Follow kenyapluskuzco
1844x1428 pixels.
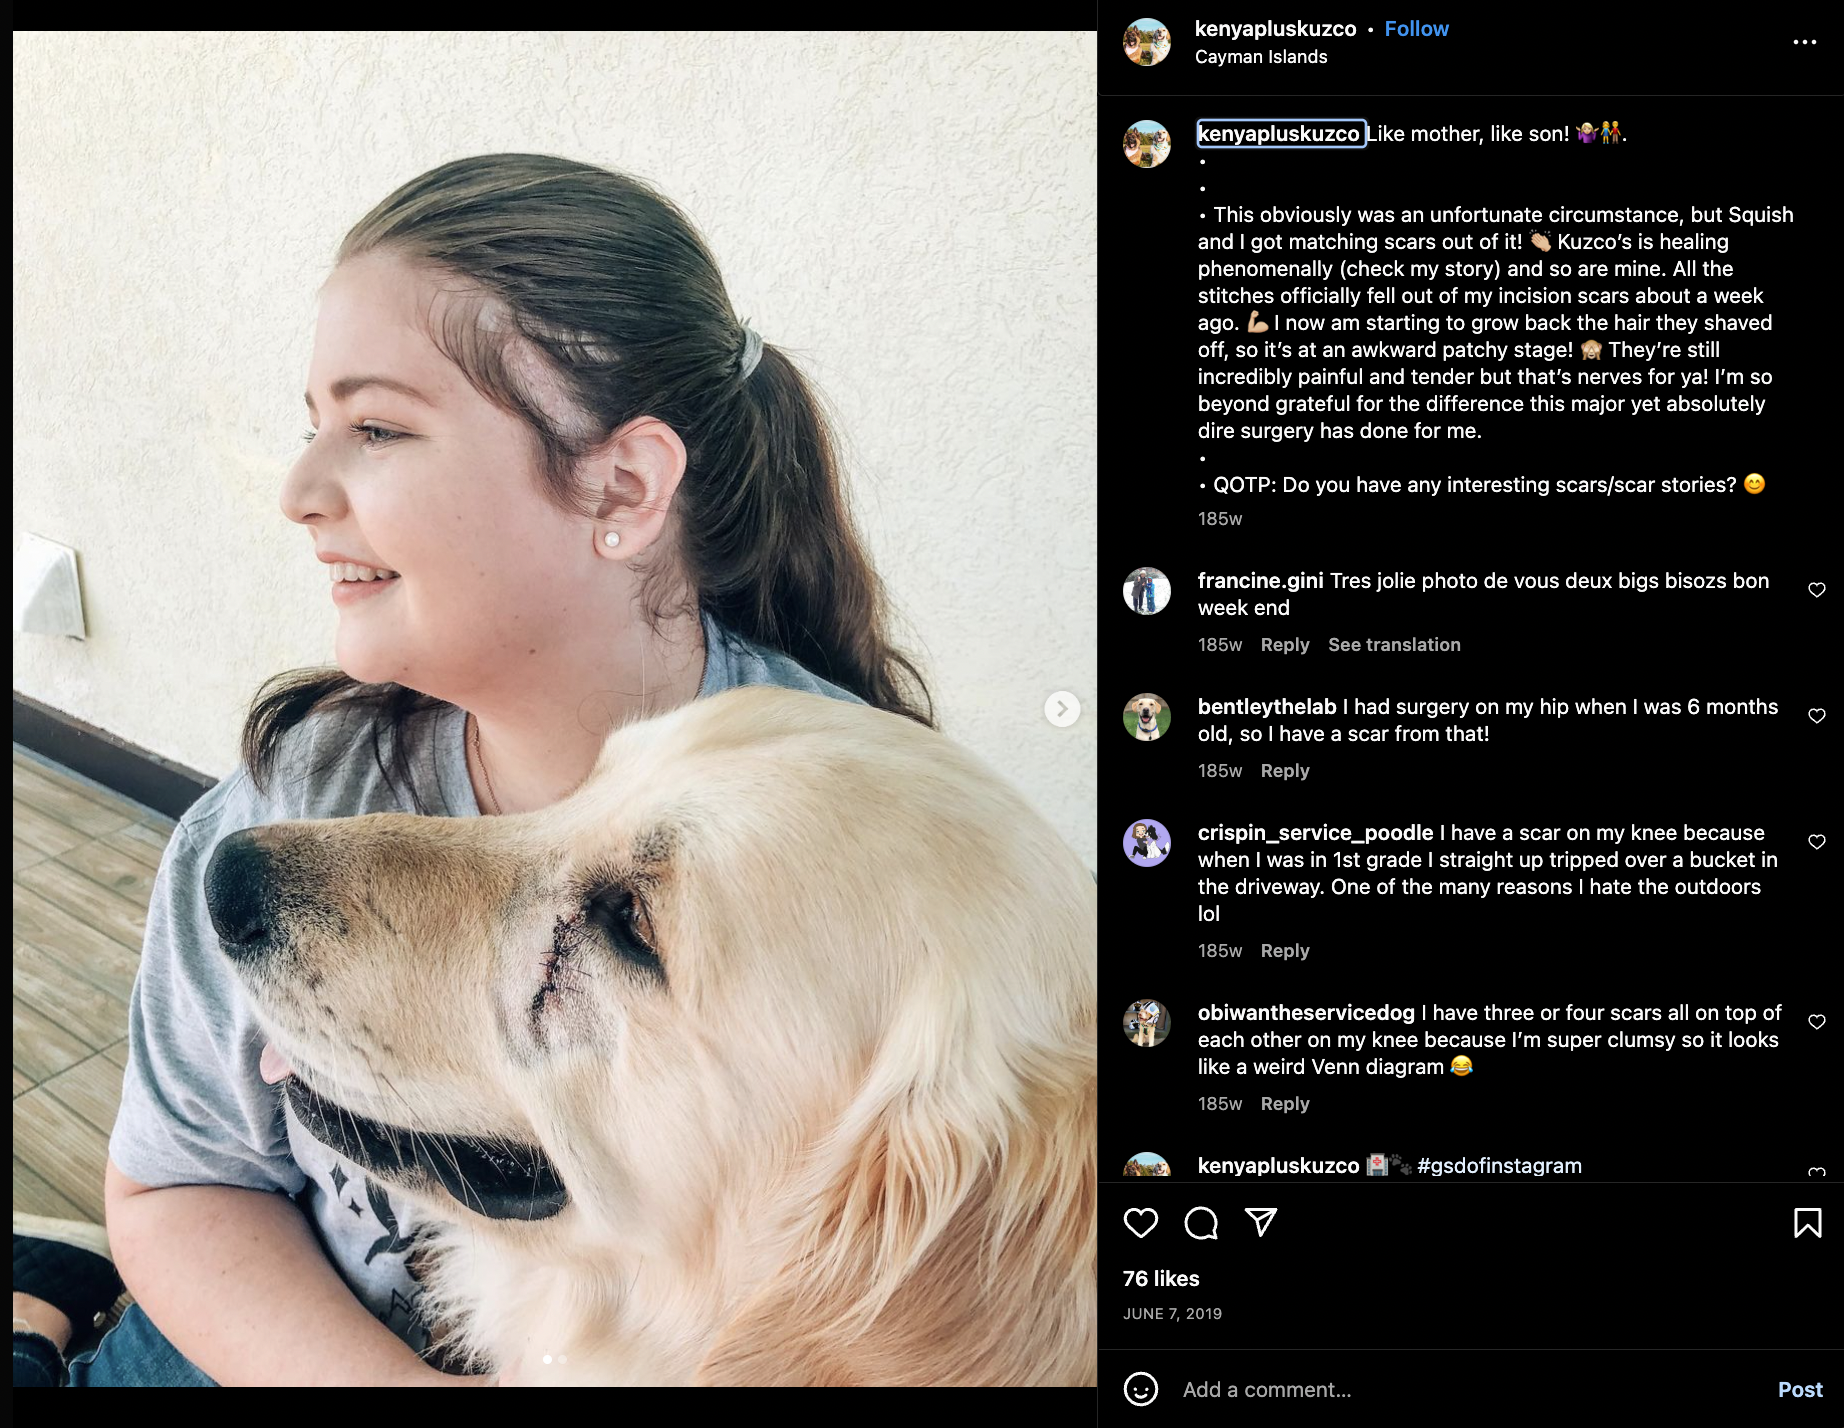point(1416,29)
